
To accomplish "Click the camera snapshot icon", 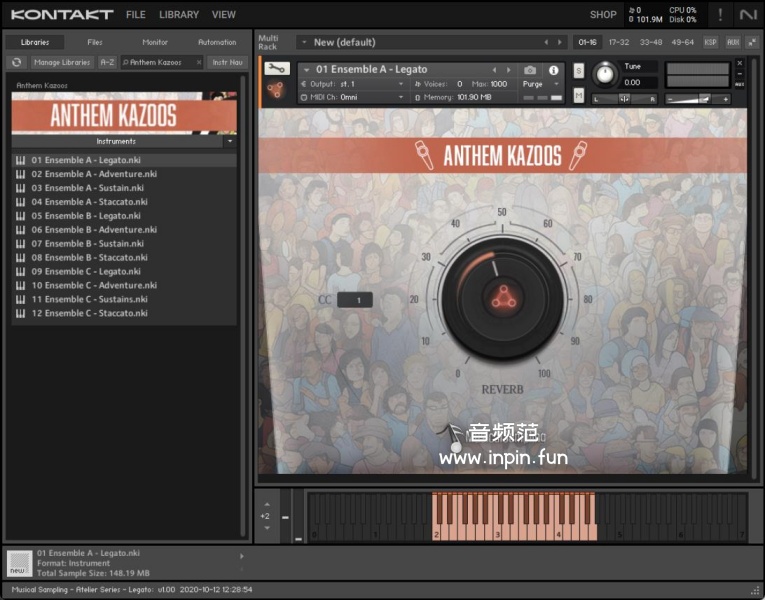I will click(530, 70).
